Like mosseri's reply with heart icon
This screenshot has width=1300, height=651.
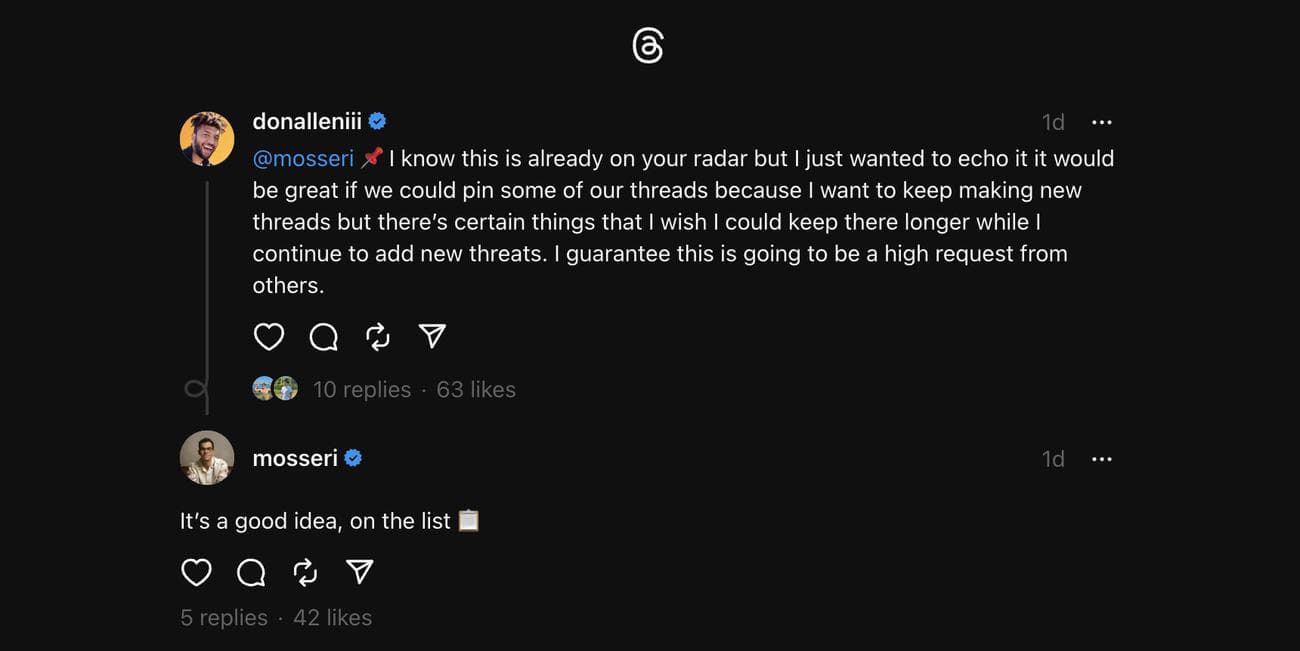tap(196, 572)
